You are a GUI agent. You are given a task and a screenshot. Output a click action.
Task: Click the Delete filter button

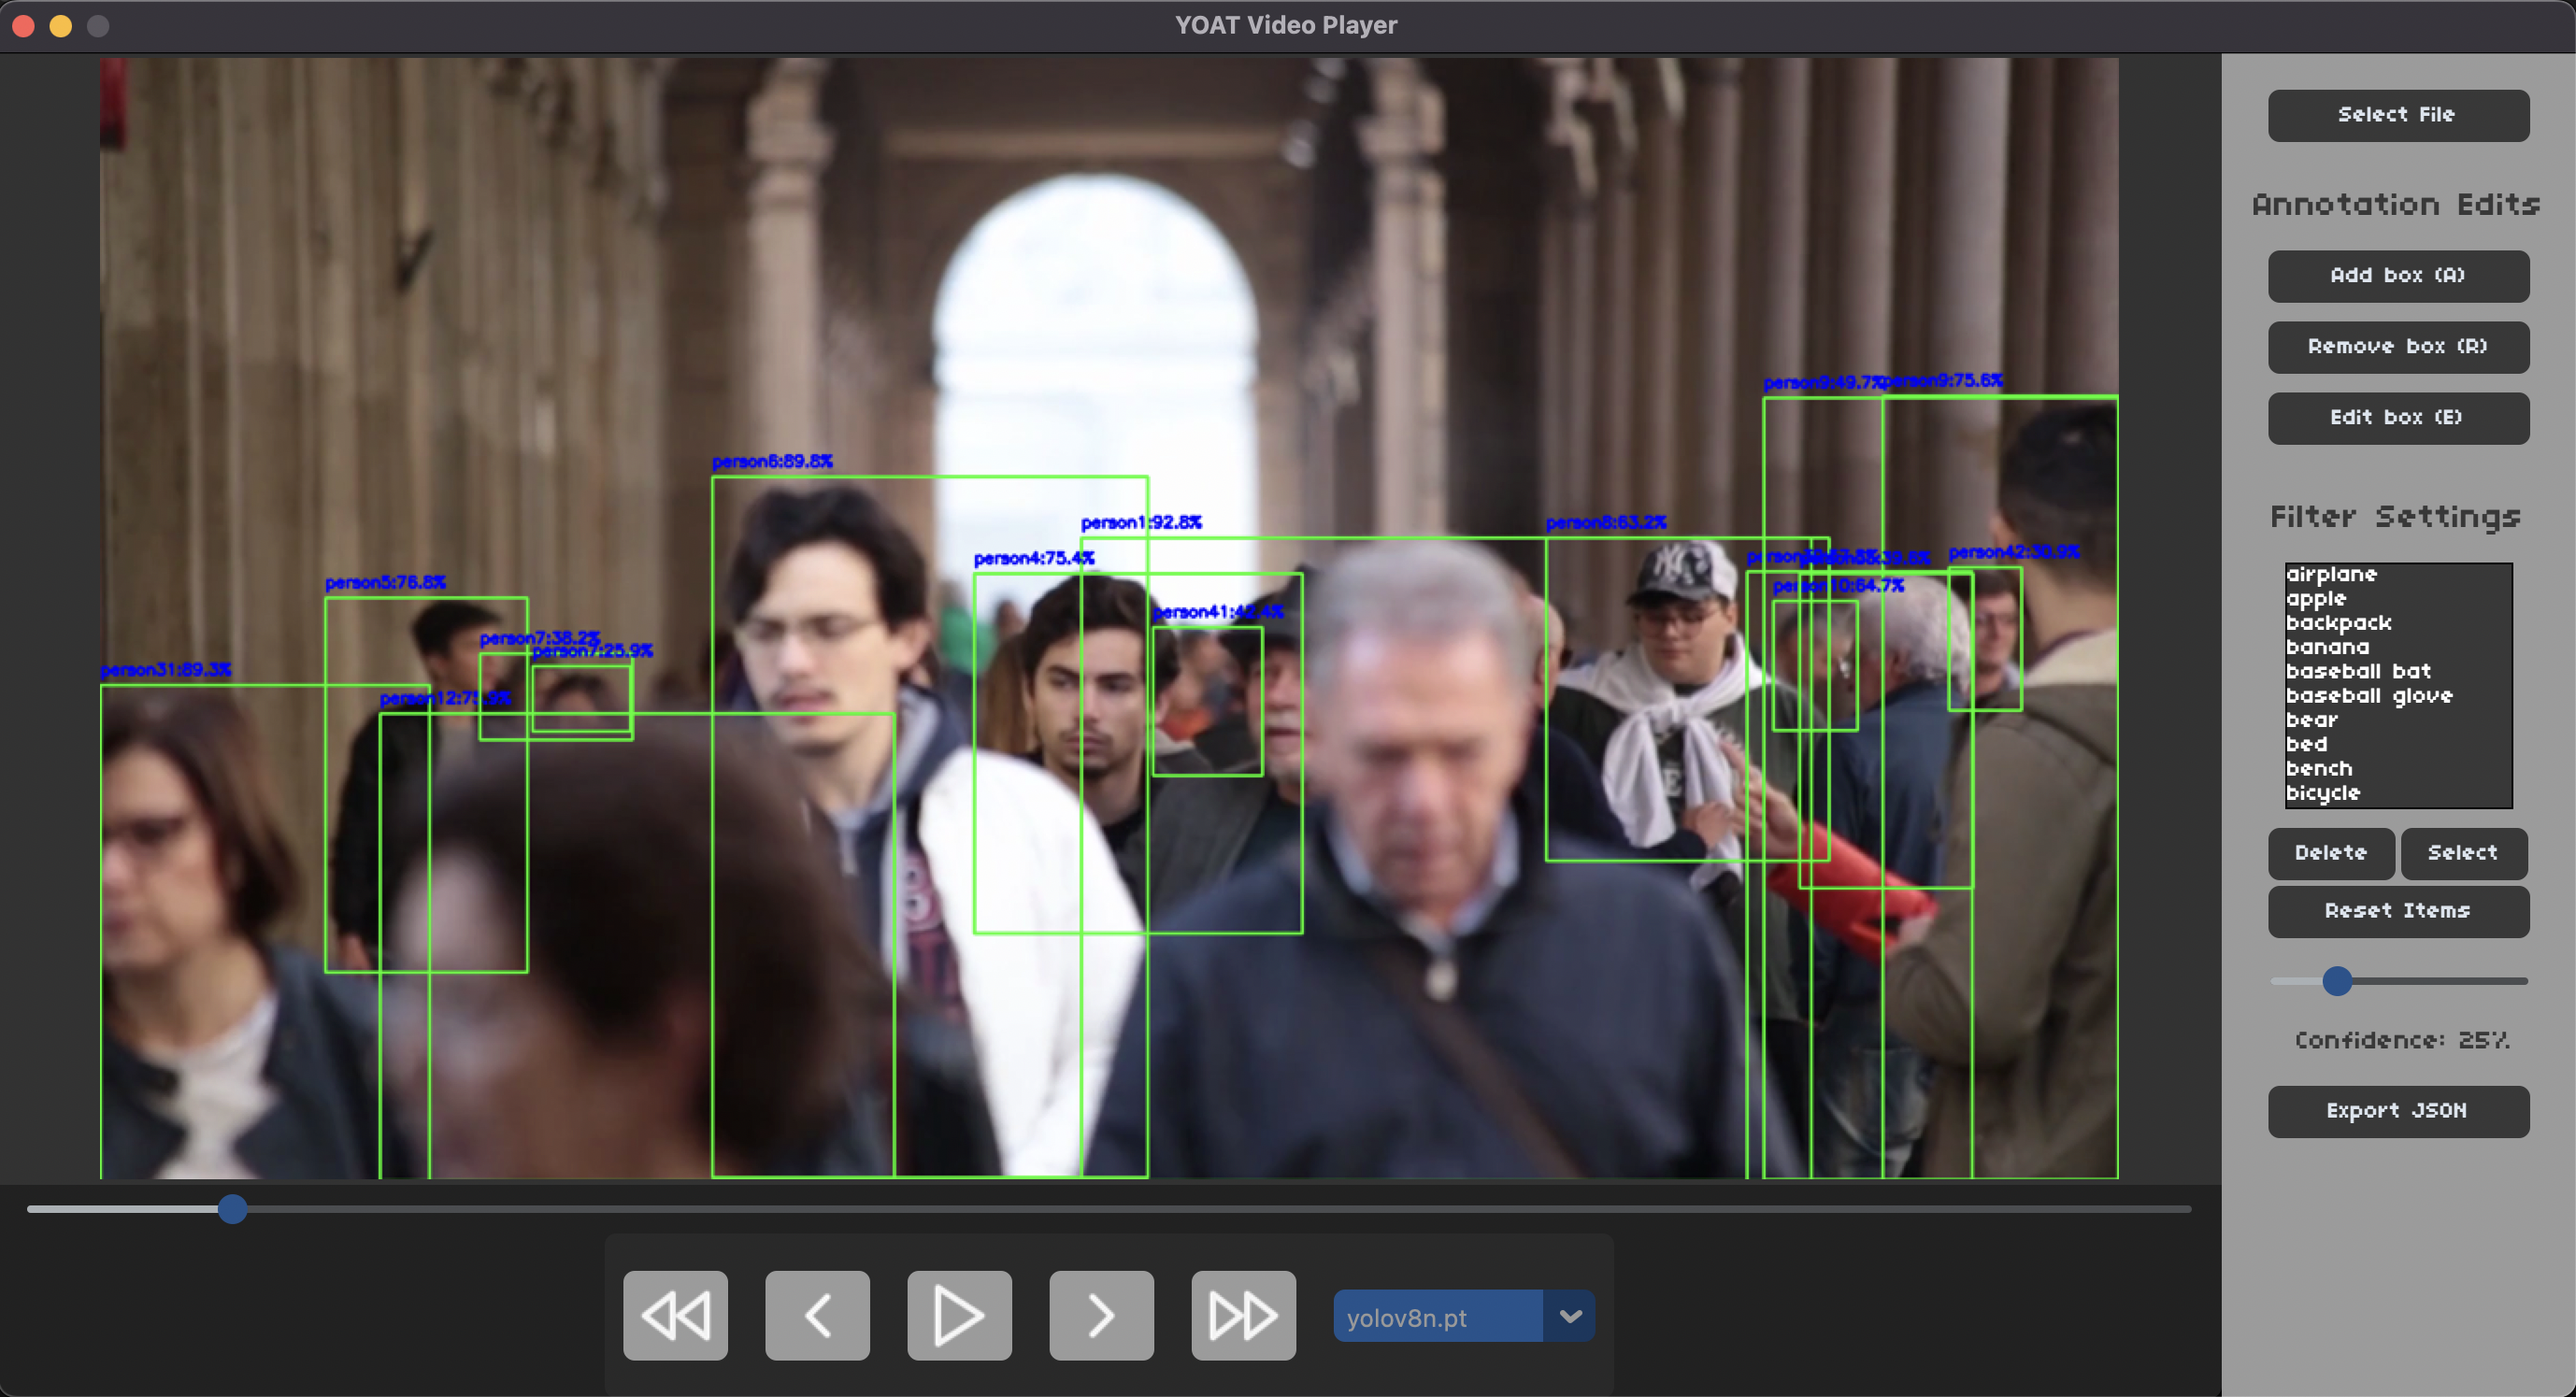click(x=2330, y=853)
